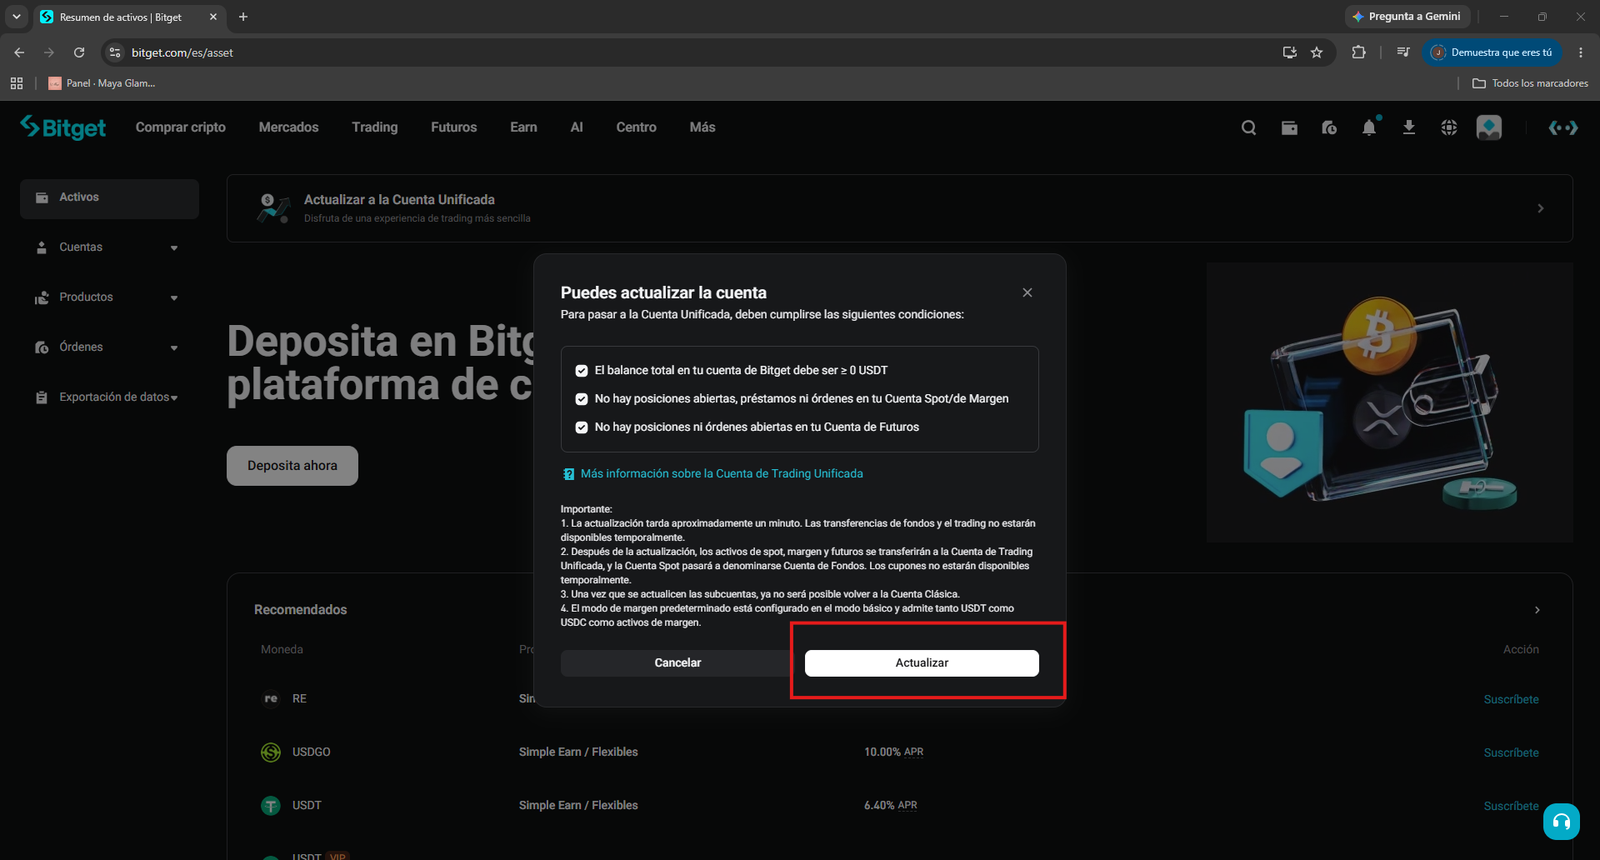Viewport: 1600px width, 860px height.
Task: Open a new browser tab
Action: coord(243,17)
